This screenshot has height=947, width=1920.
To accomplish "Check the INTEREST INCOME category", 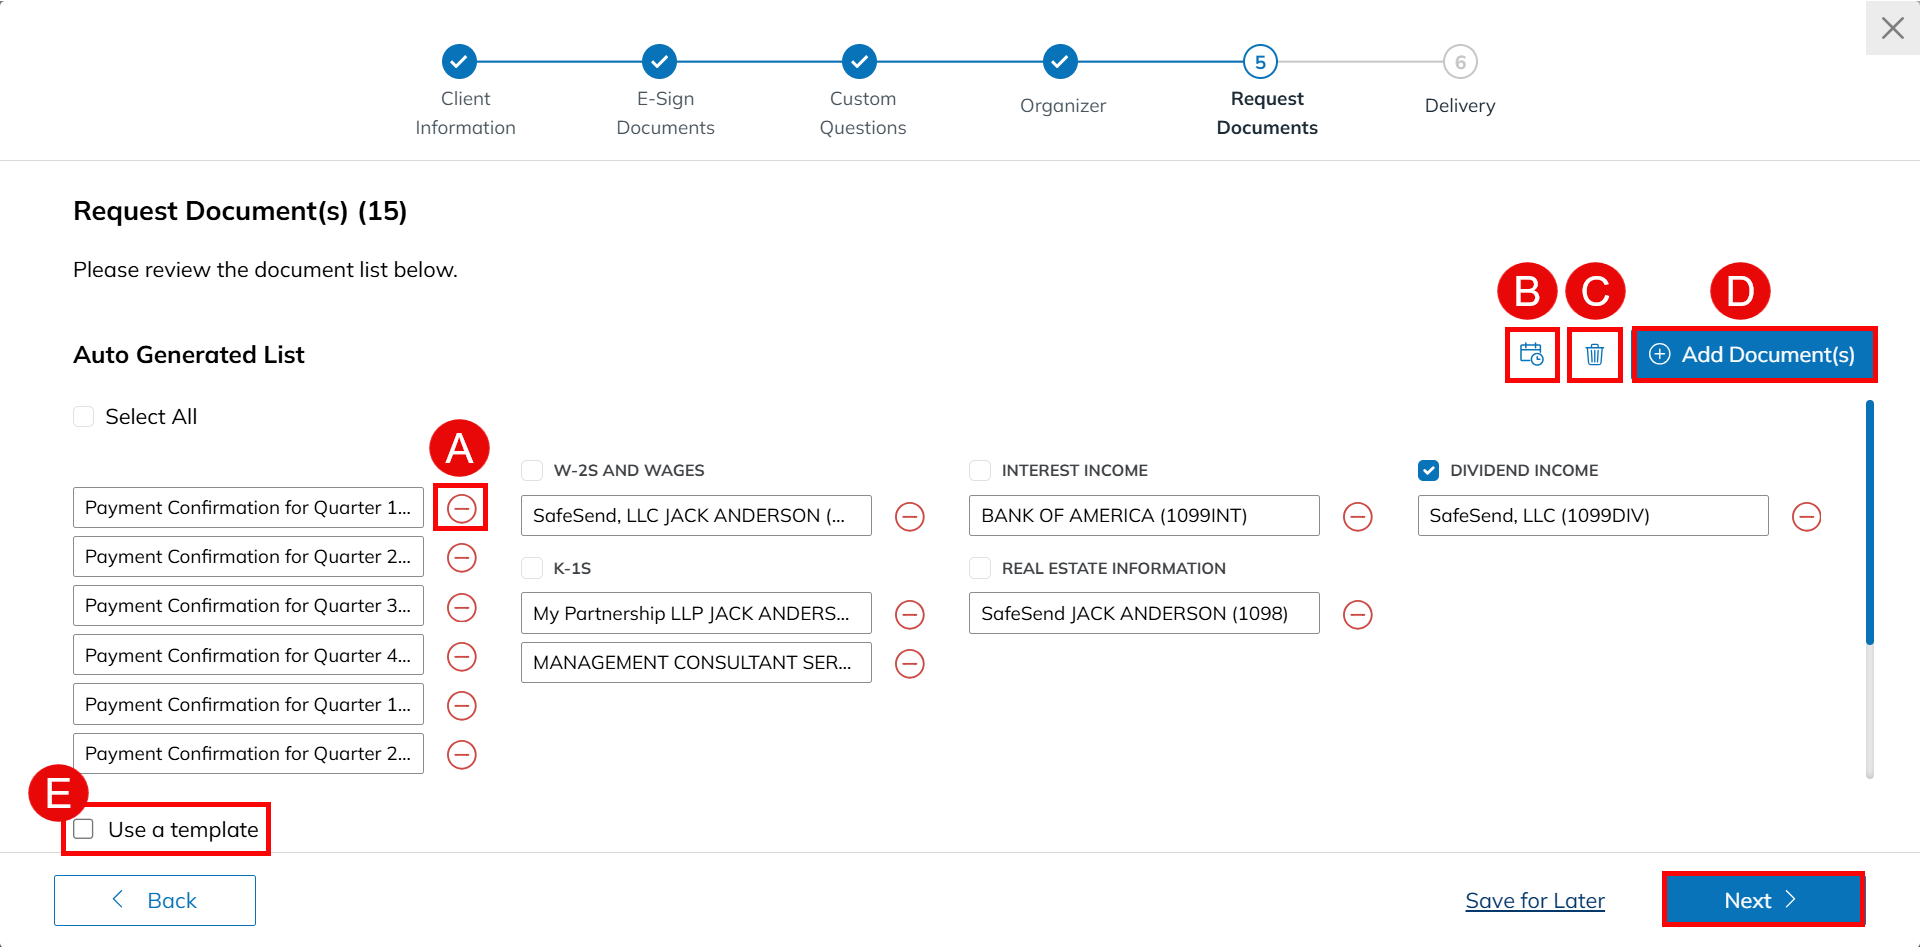I will (x=980, y=470).
